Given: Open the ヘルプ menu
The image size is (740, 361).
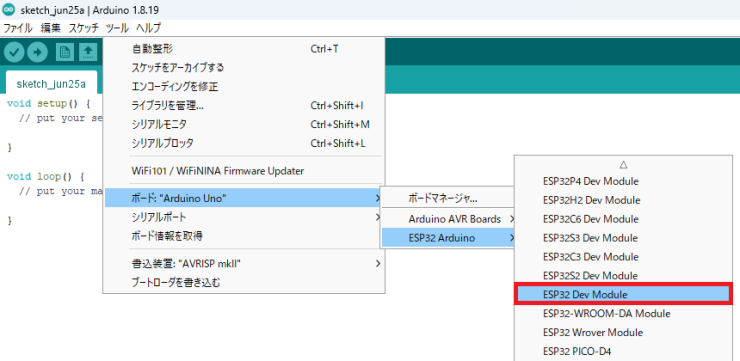Looking at the screenshot, I should (x=149, y=28).
